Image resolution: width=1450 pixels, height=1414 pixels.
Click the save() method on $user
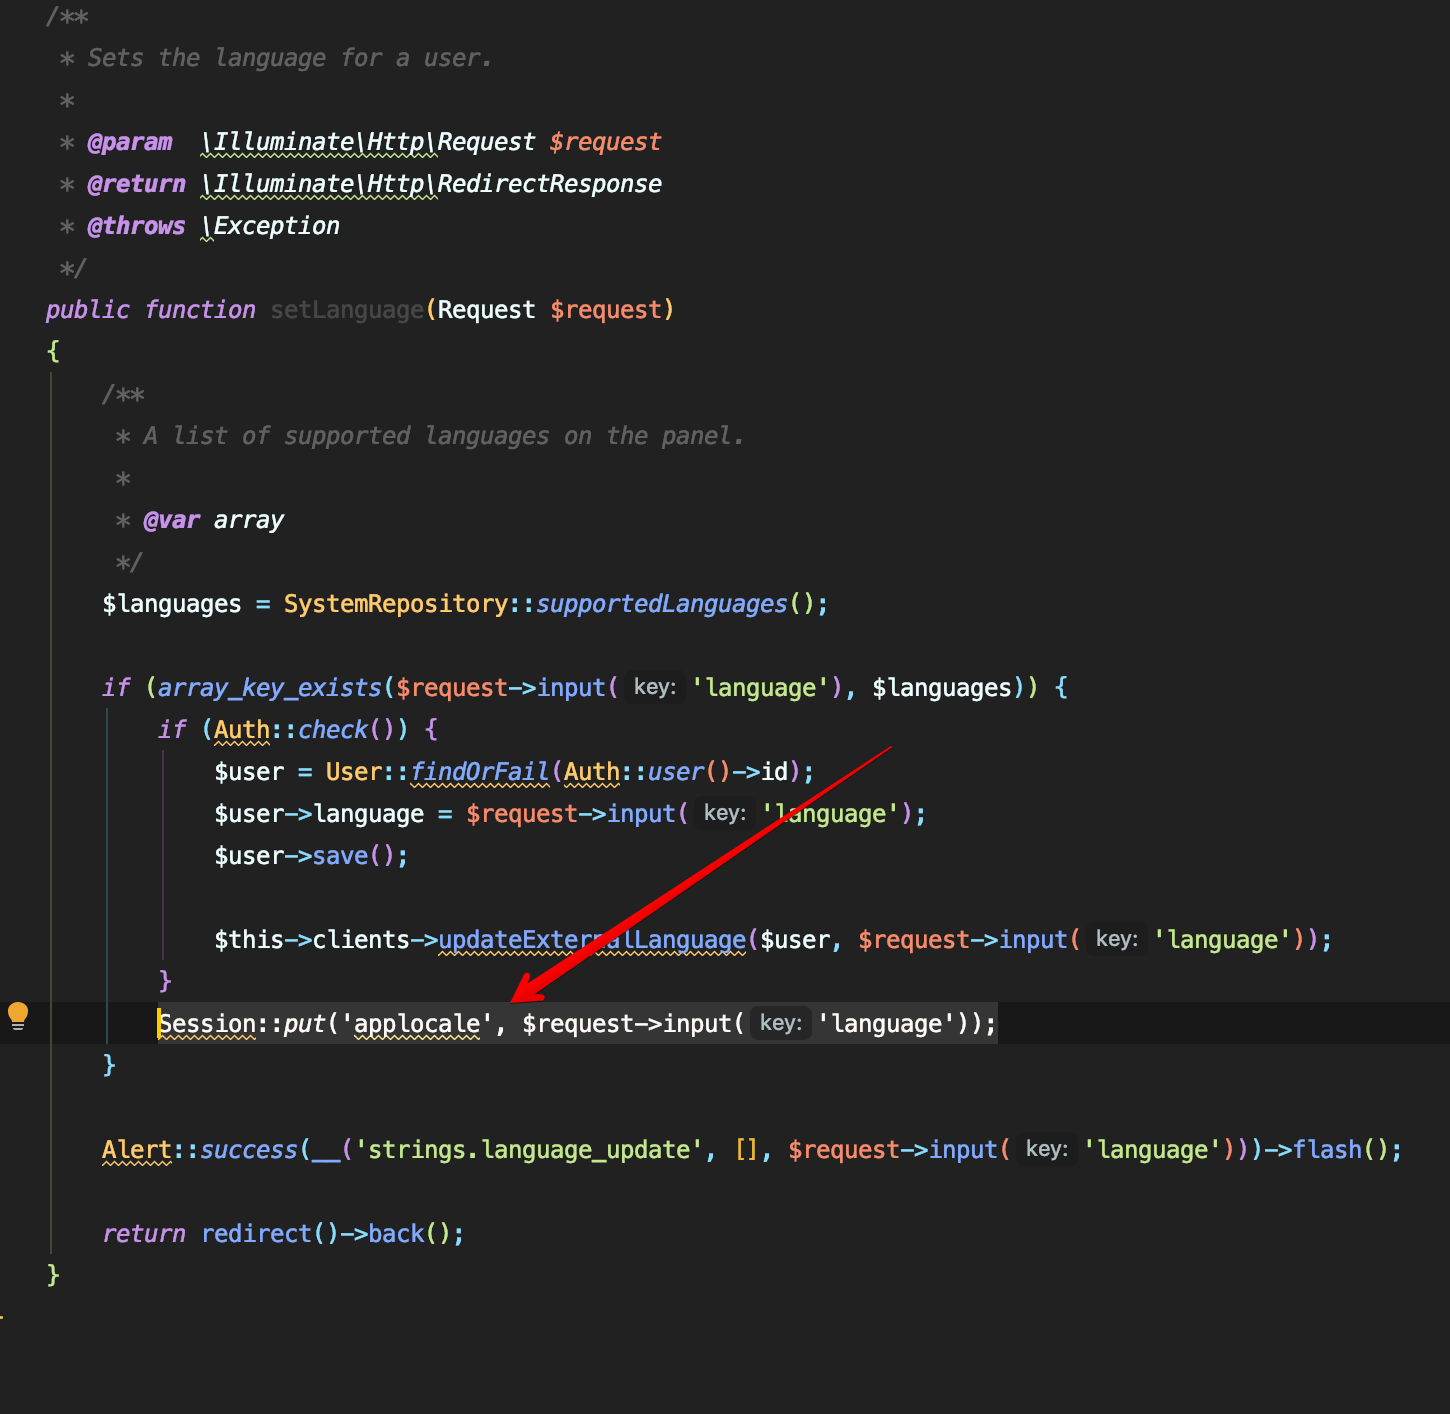340,856
